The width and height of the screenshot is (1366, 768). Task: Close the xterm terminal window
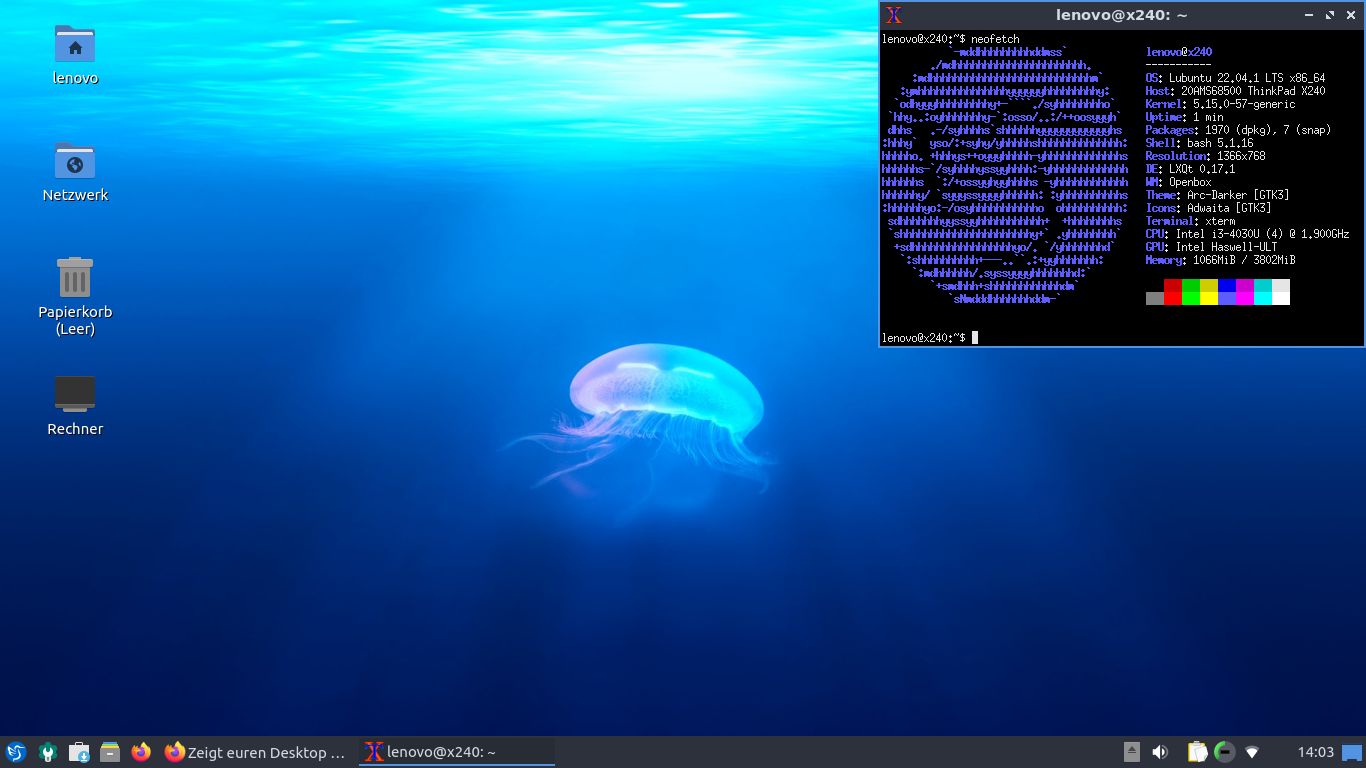pos(1351,15)
